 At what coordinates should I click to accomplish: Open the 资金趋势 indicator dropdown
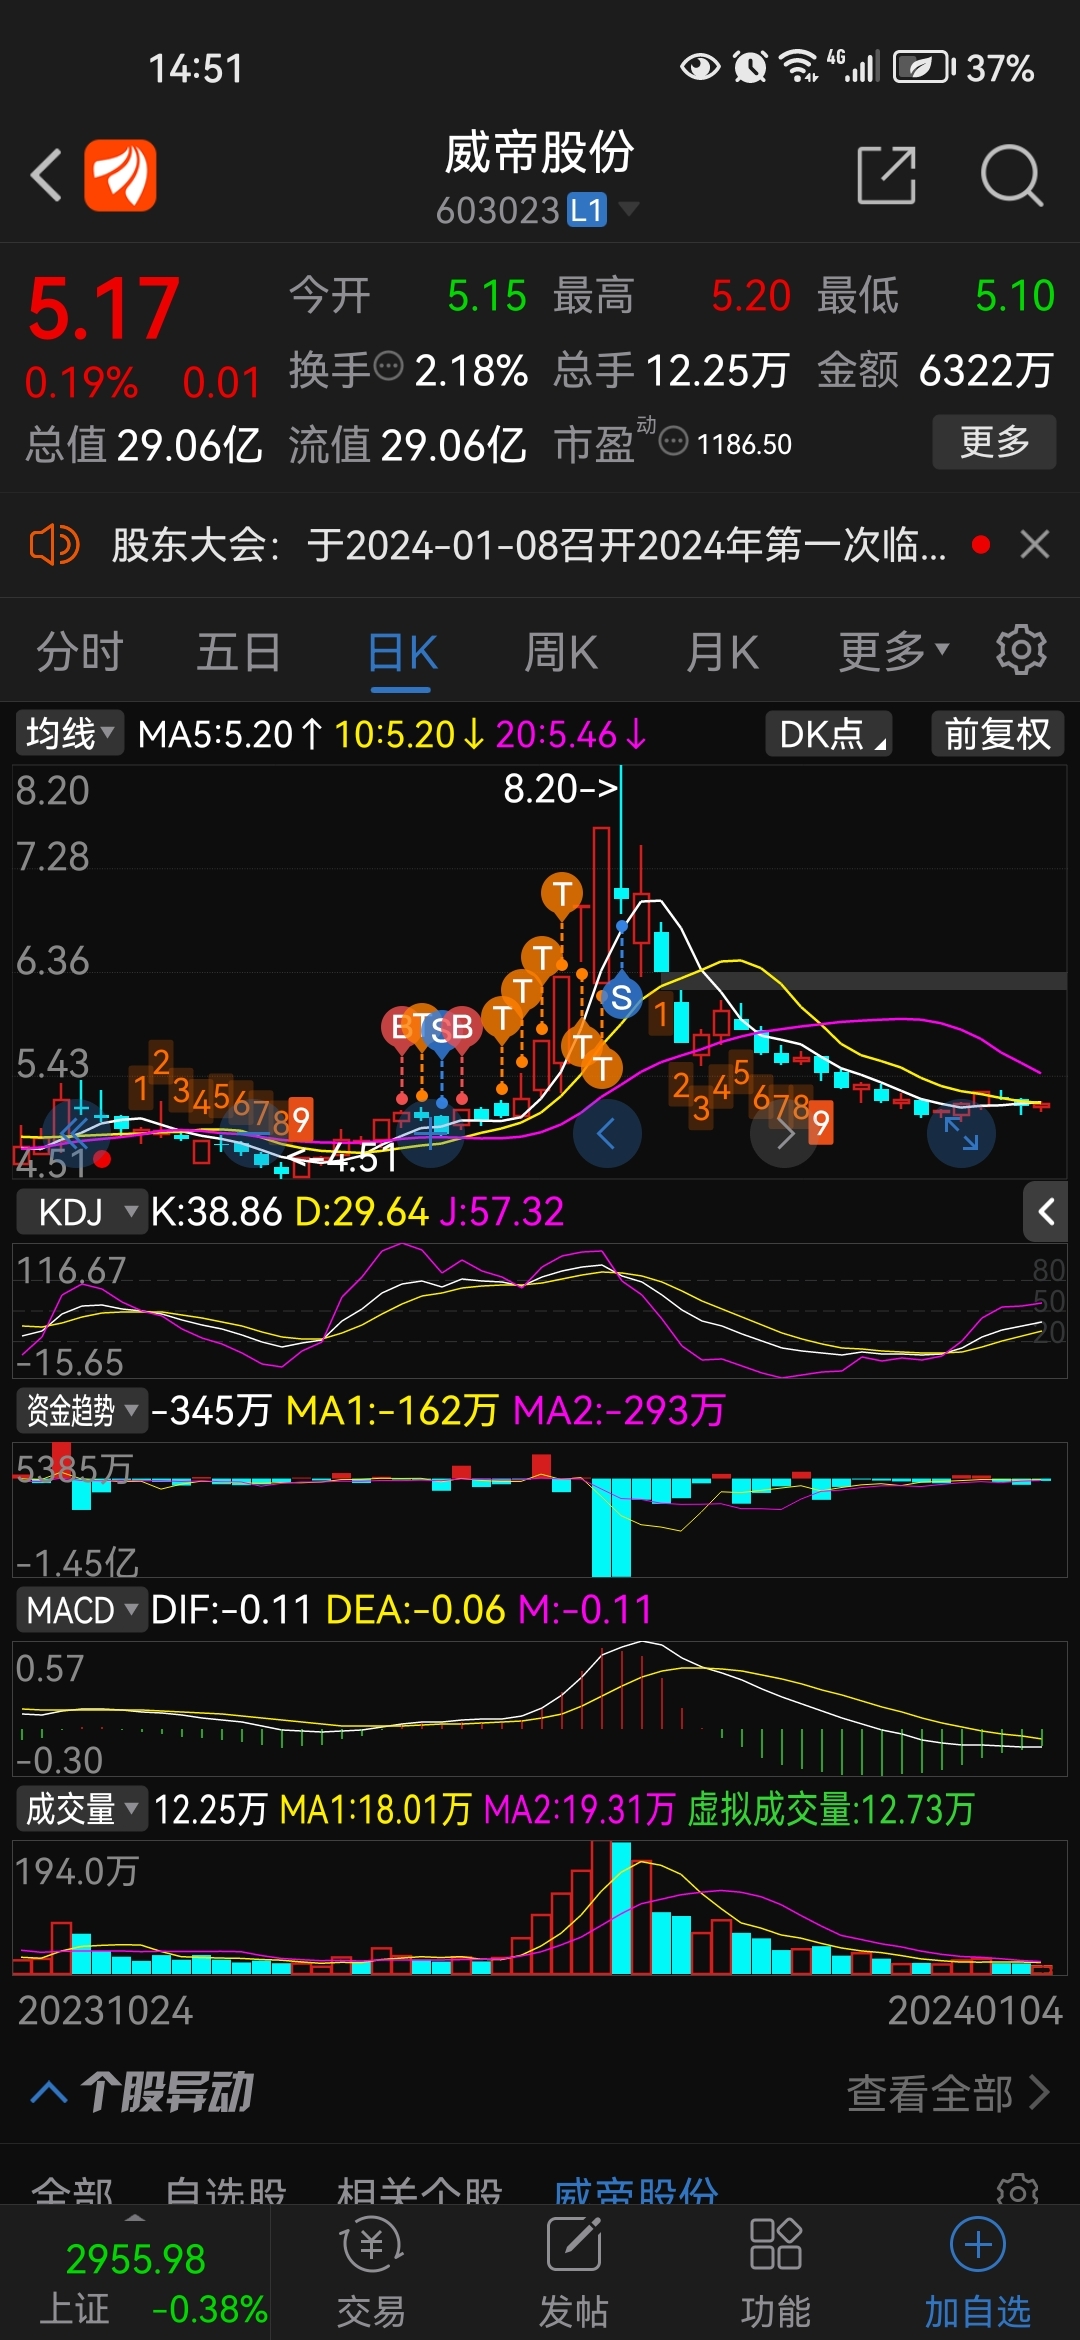(82, 1411)
